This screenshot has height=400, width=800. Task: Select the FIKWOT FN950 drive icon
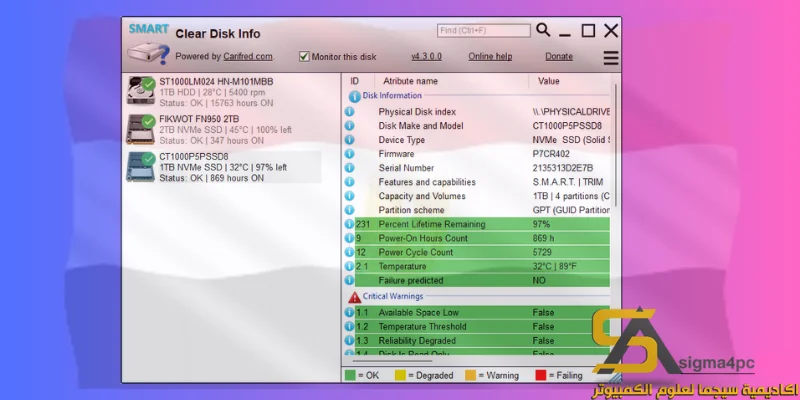[141, 129]
